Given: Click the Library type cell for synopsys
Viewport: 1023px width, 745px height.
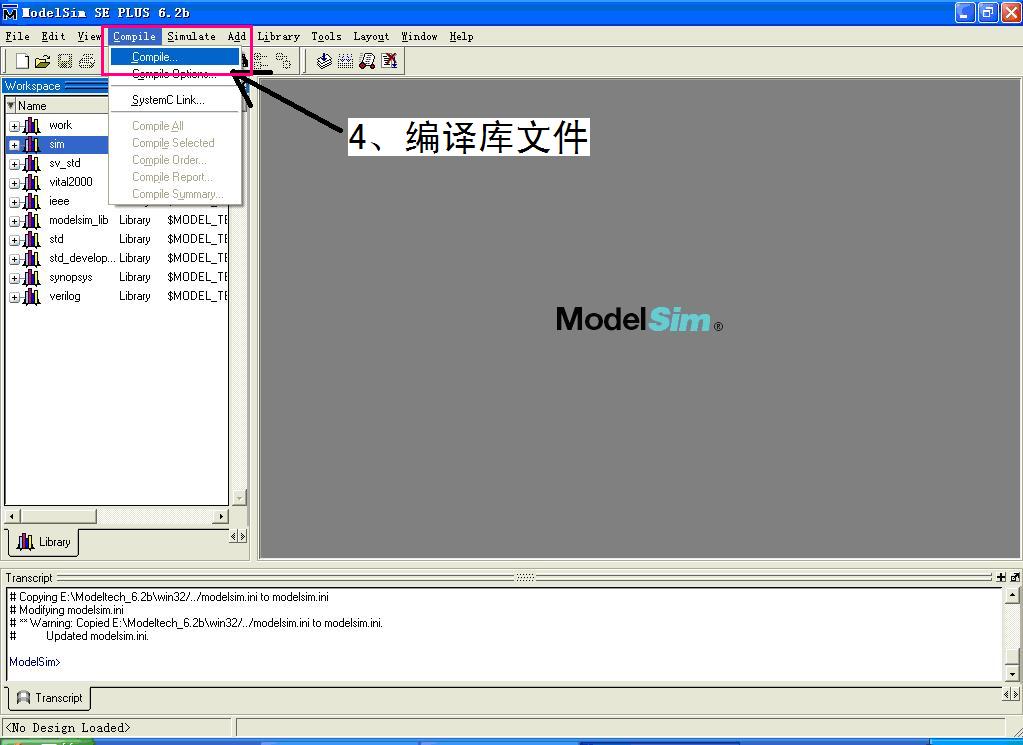Looking at the screenshot, I should [x=134, y=277].
